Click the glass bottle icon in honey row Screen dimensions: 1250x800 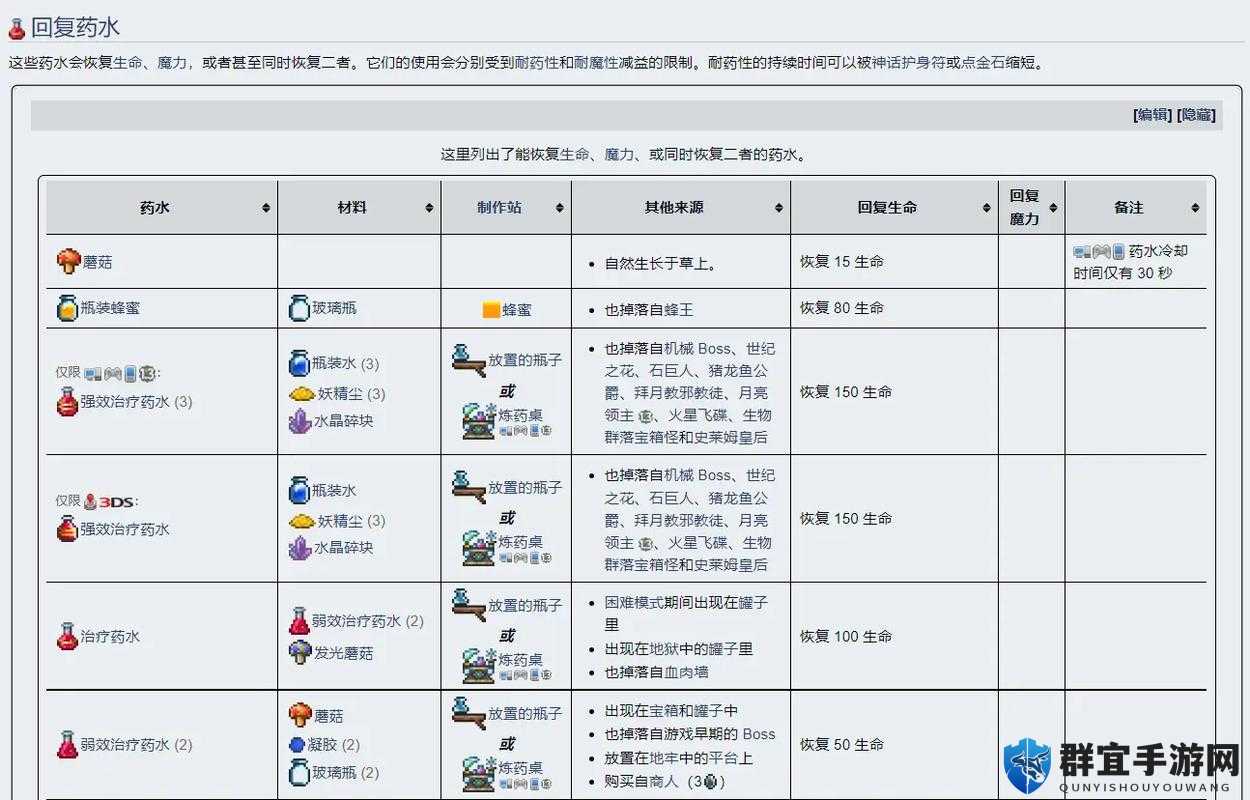pos(299,308)
